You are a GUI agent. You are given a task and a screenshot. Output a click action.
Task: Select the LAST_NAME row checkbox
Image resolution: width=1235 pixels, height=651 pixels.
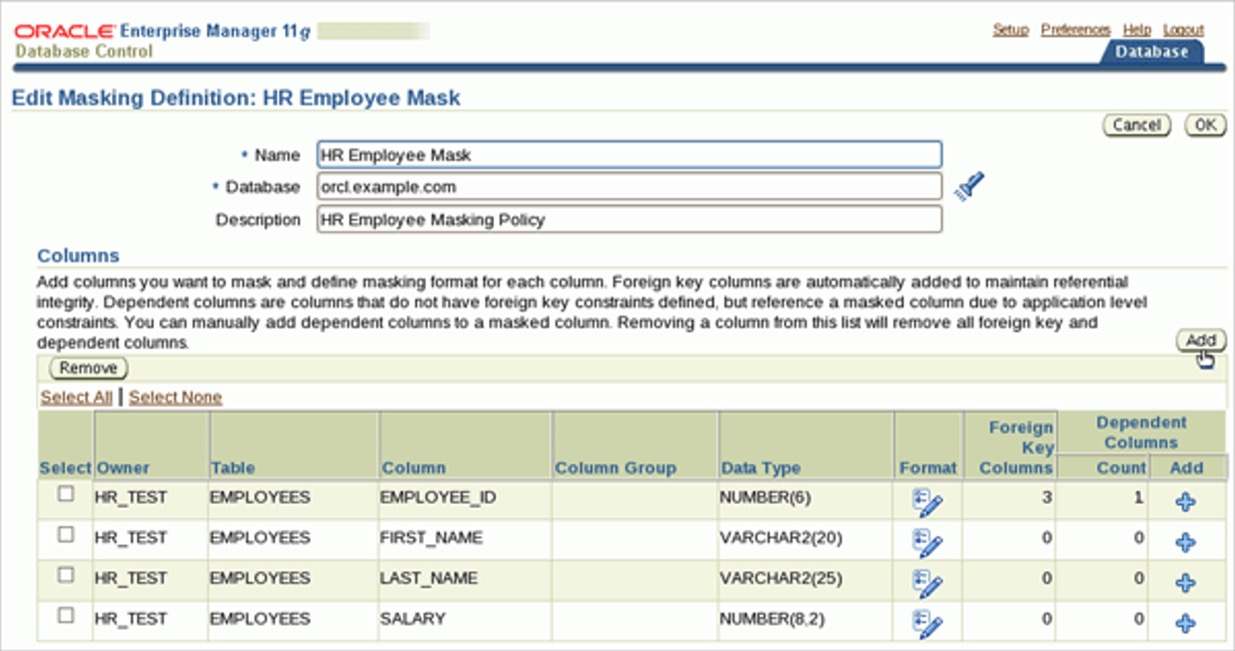66,575
